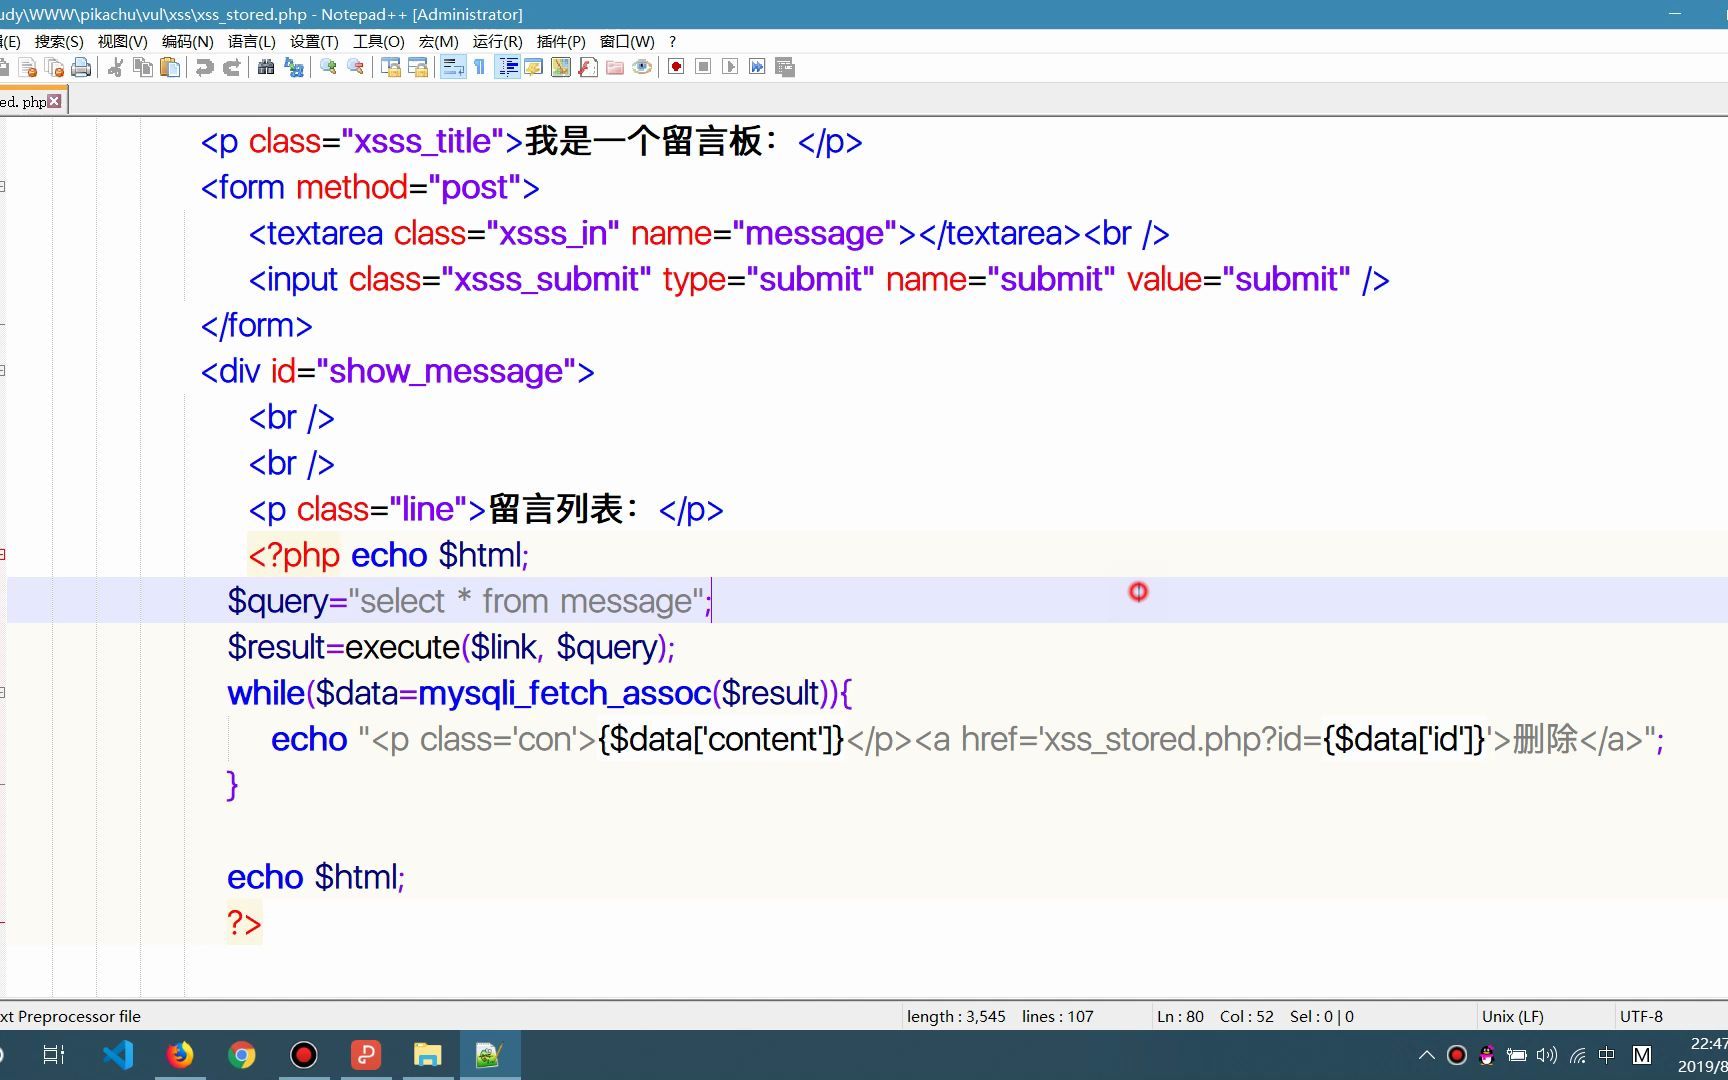
Task: Start macro recording with red dot icon
Action: click(x=676, y=67)
